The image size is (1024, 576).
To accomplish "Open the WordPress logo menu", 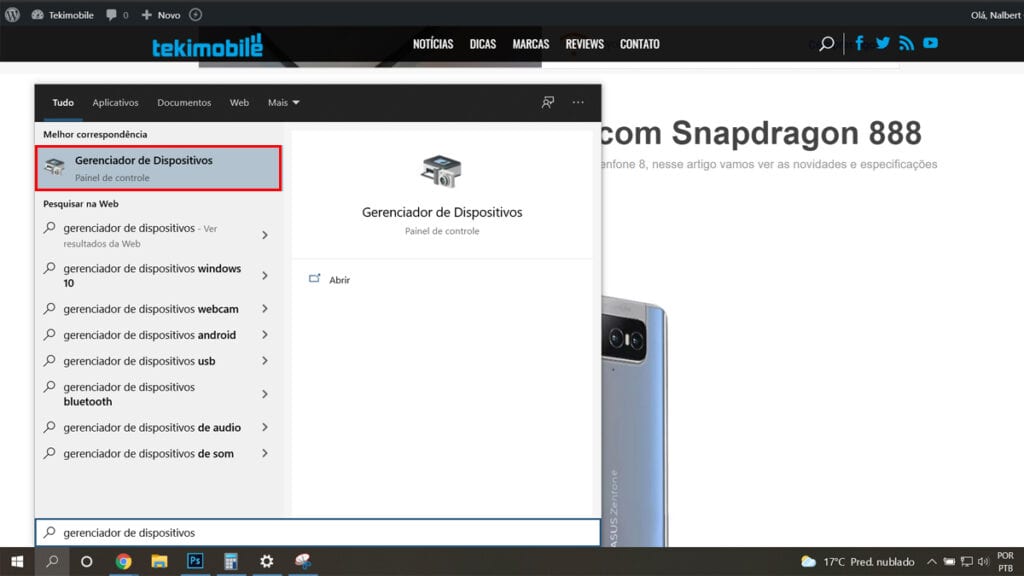I will click(x=12, y=14).
